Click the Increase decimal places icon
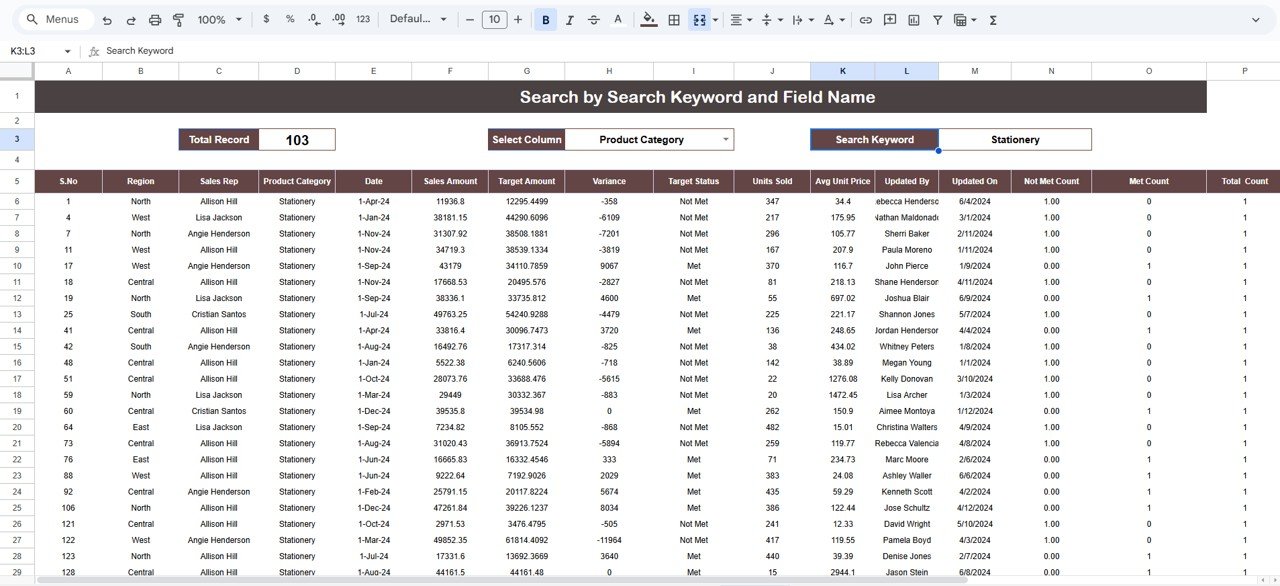Image resolution: width=1280 pixels, height=586 pixels. coord(340,19)
